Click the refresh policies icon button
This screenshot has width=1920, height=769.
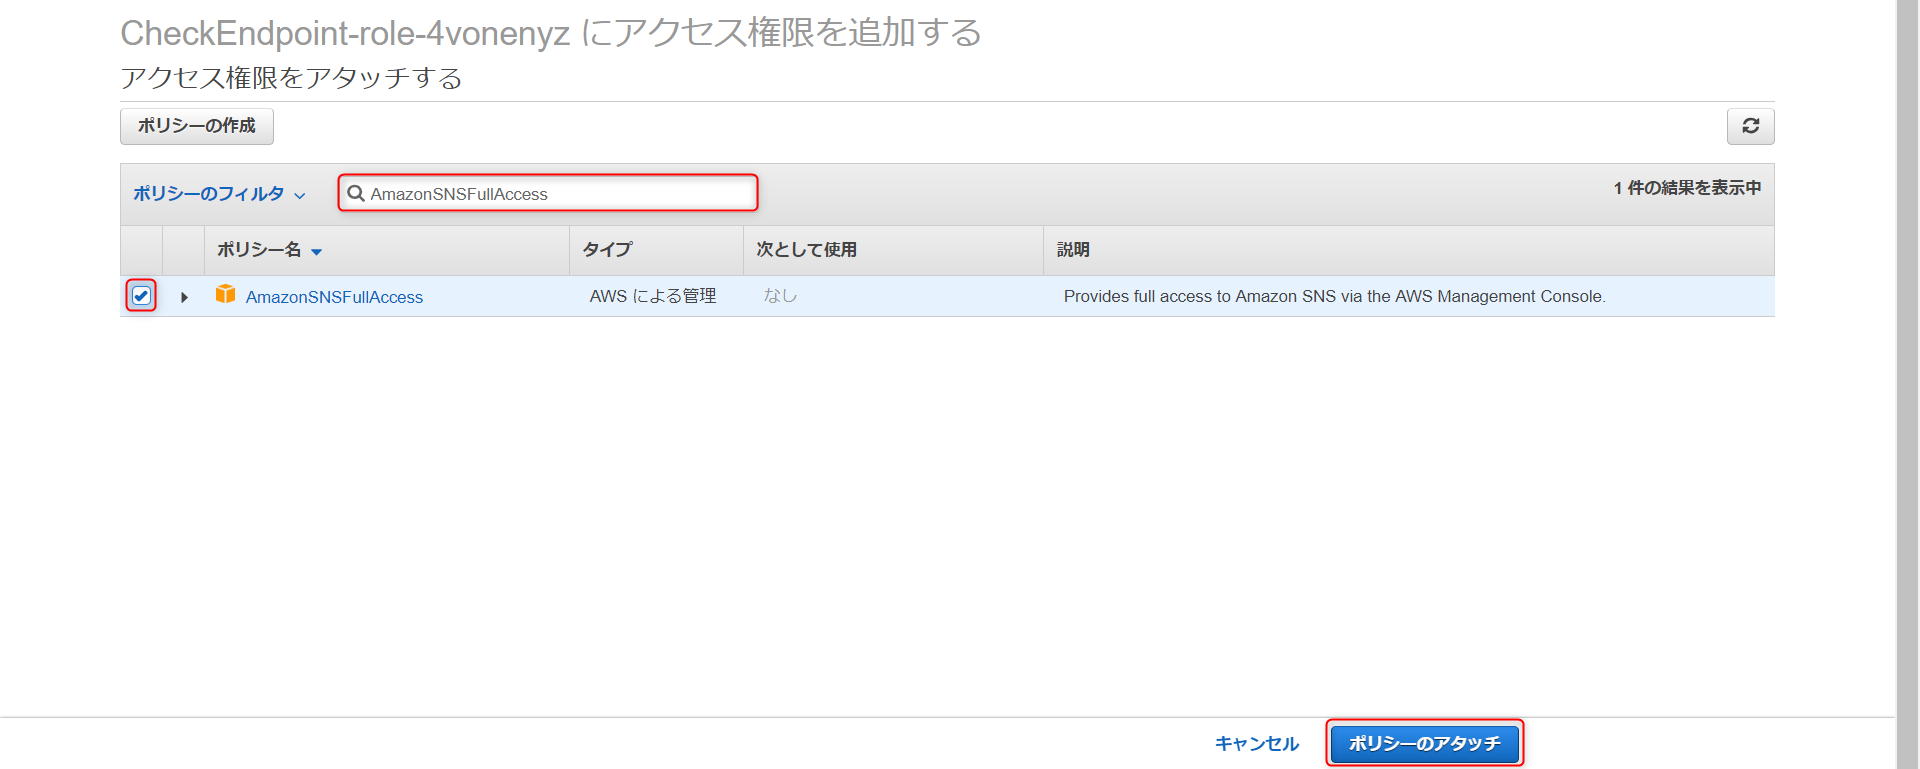tap(1750, 126)
